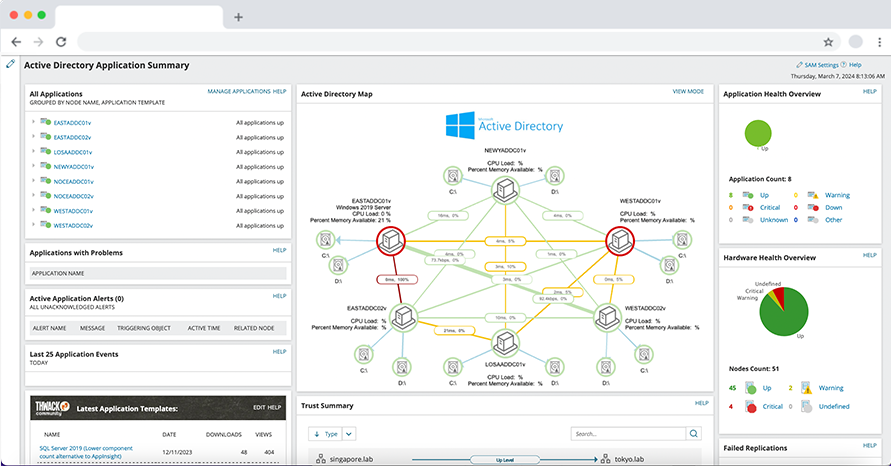Select the red EASTADDC01v server node on map

click(x=391, y=240)
